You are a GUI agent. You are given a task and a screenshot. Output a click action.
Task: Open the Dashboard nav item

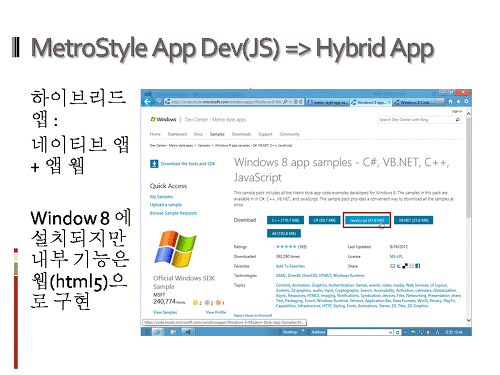tap(177, 134)
